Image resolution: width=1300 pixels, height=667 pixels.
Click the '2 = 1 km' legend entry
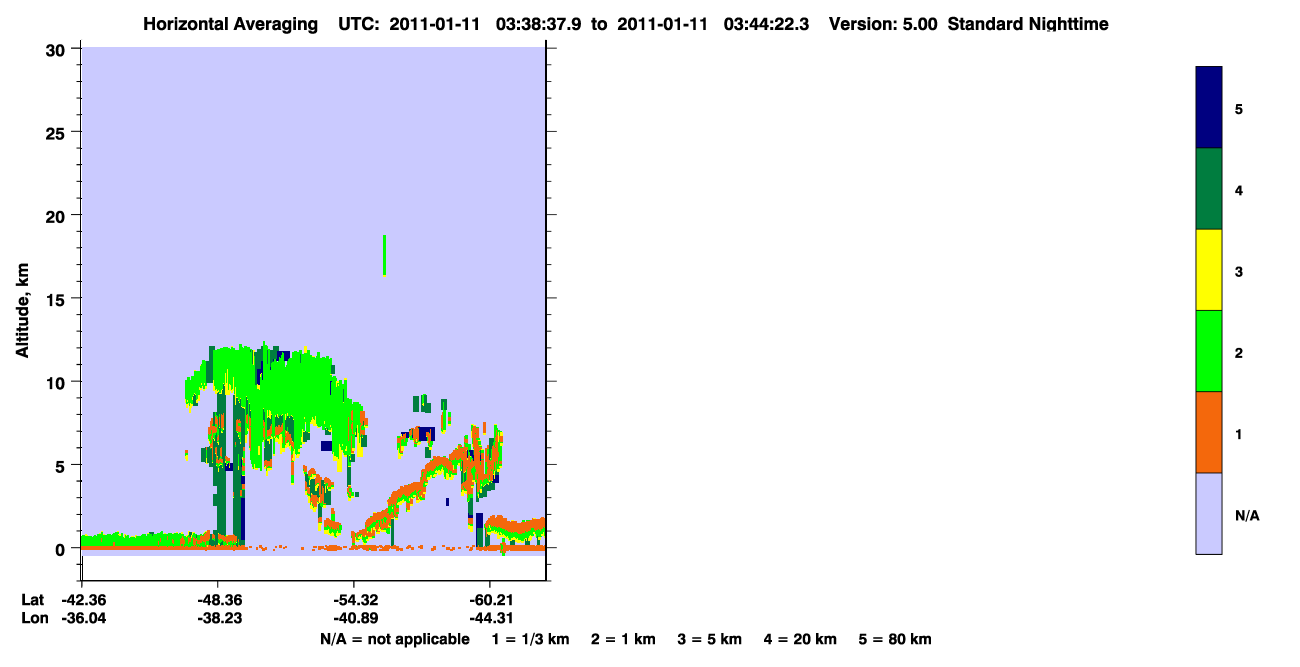pos(623,639)
